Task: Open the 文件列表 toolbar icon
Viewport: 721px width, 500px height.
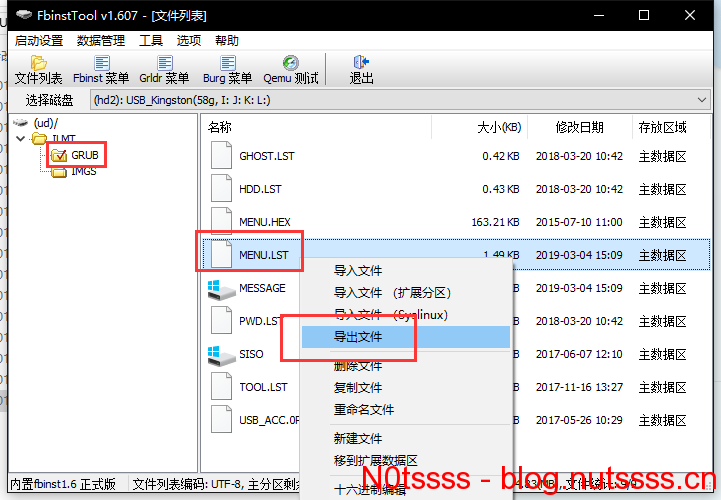Action: point(38,69)
